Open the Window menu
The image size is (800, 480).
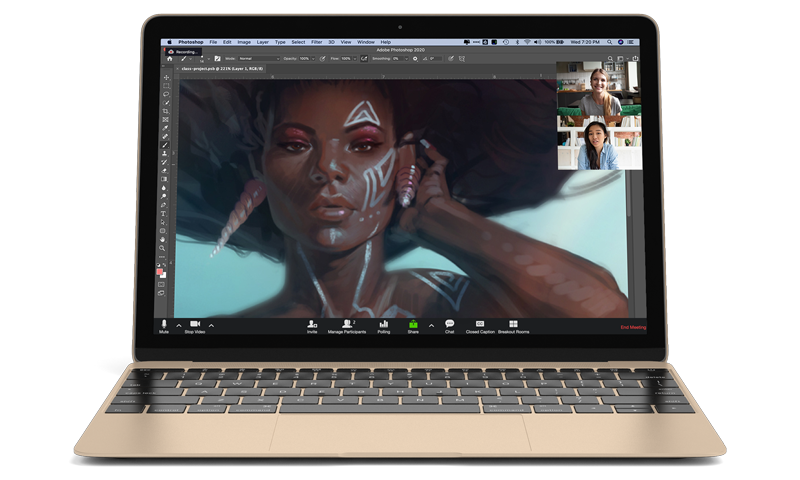[x=365, y=42]
